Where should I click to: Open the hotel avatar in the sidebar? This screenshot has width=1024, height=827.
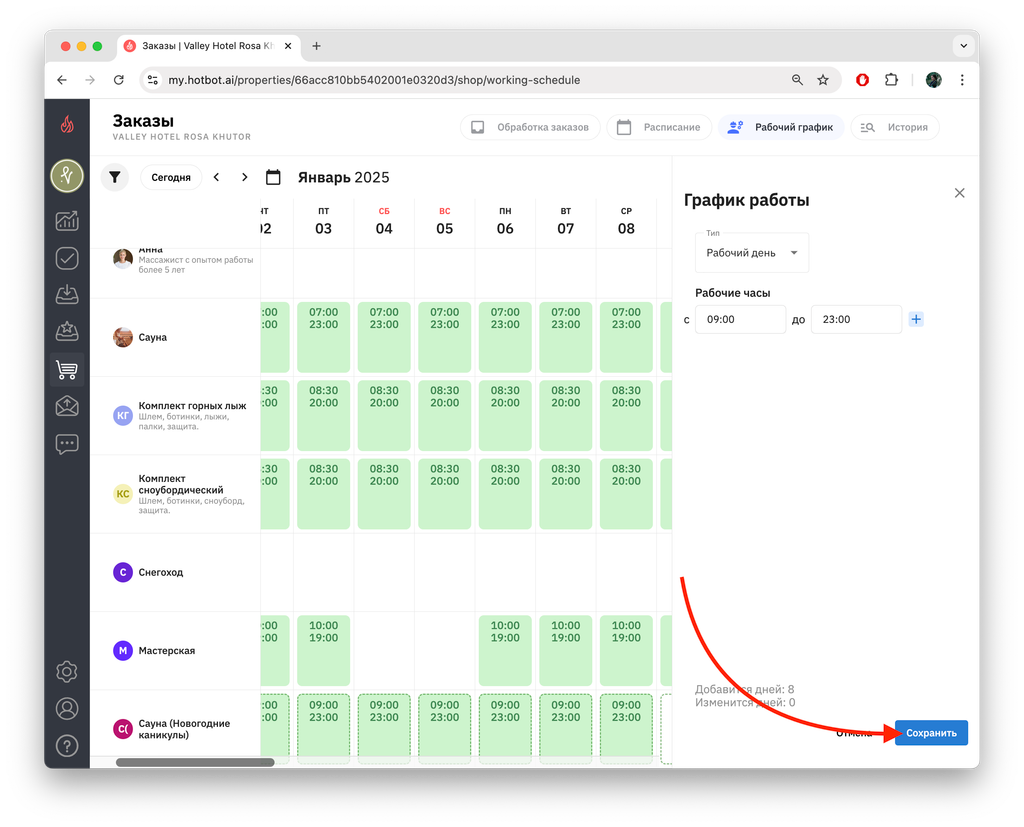point(67,176)
